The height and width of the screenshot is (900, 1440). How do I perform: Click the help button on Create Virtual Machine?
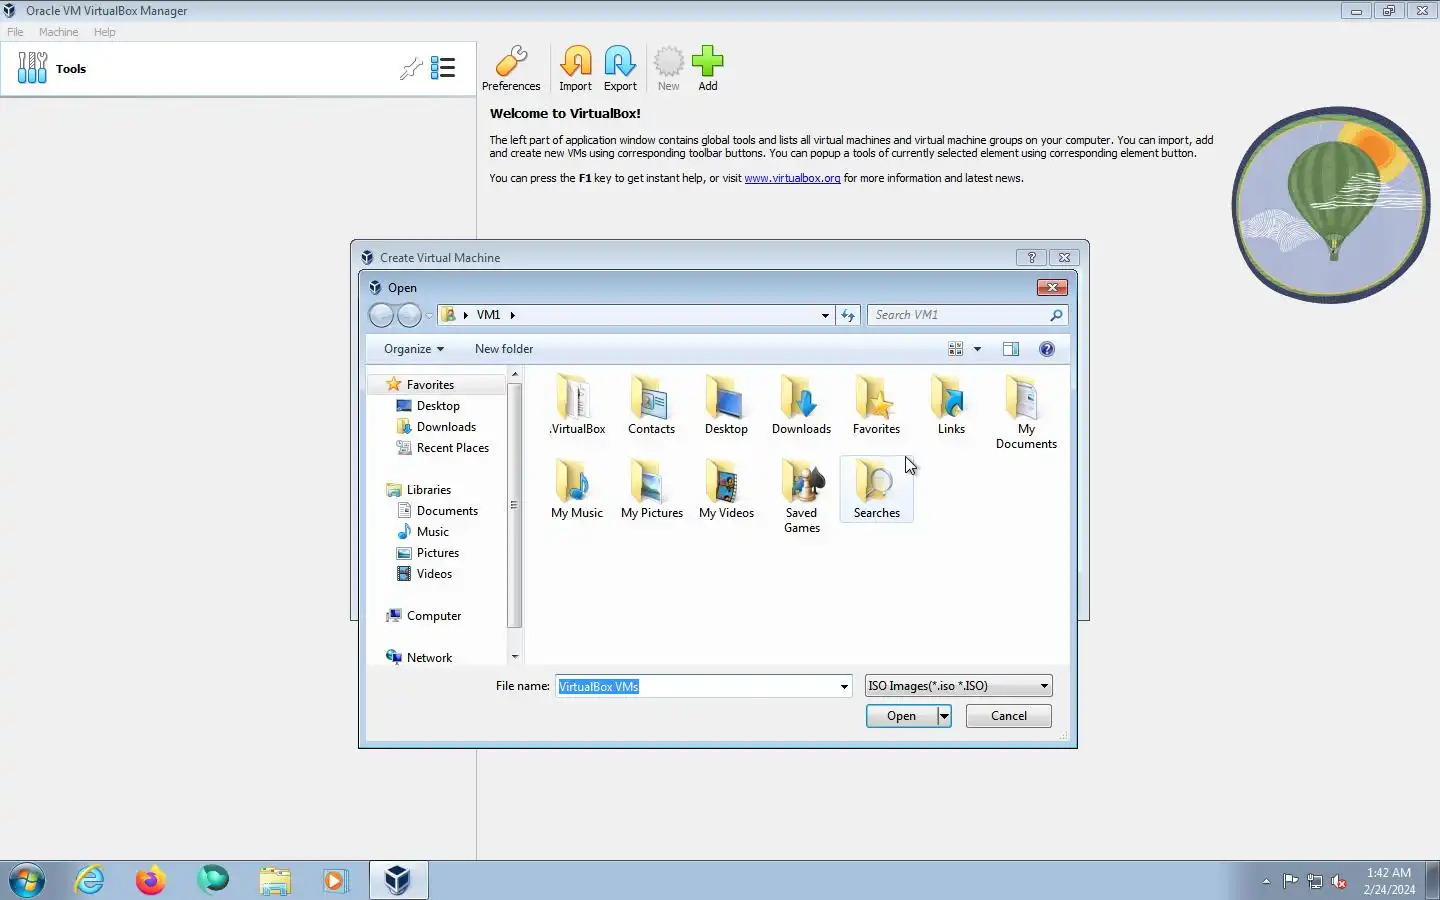(1031, 257)
